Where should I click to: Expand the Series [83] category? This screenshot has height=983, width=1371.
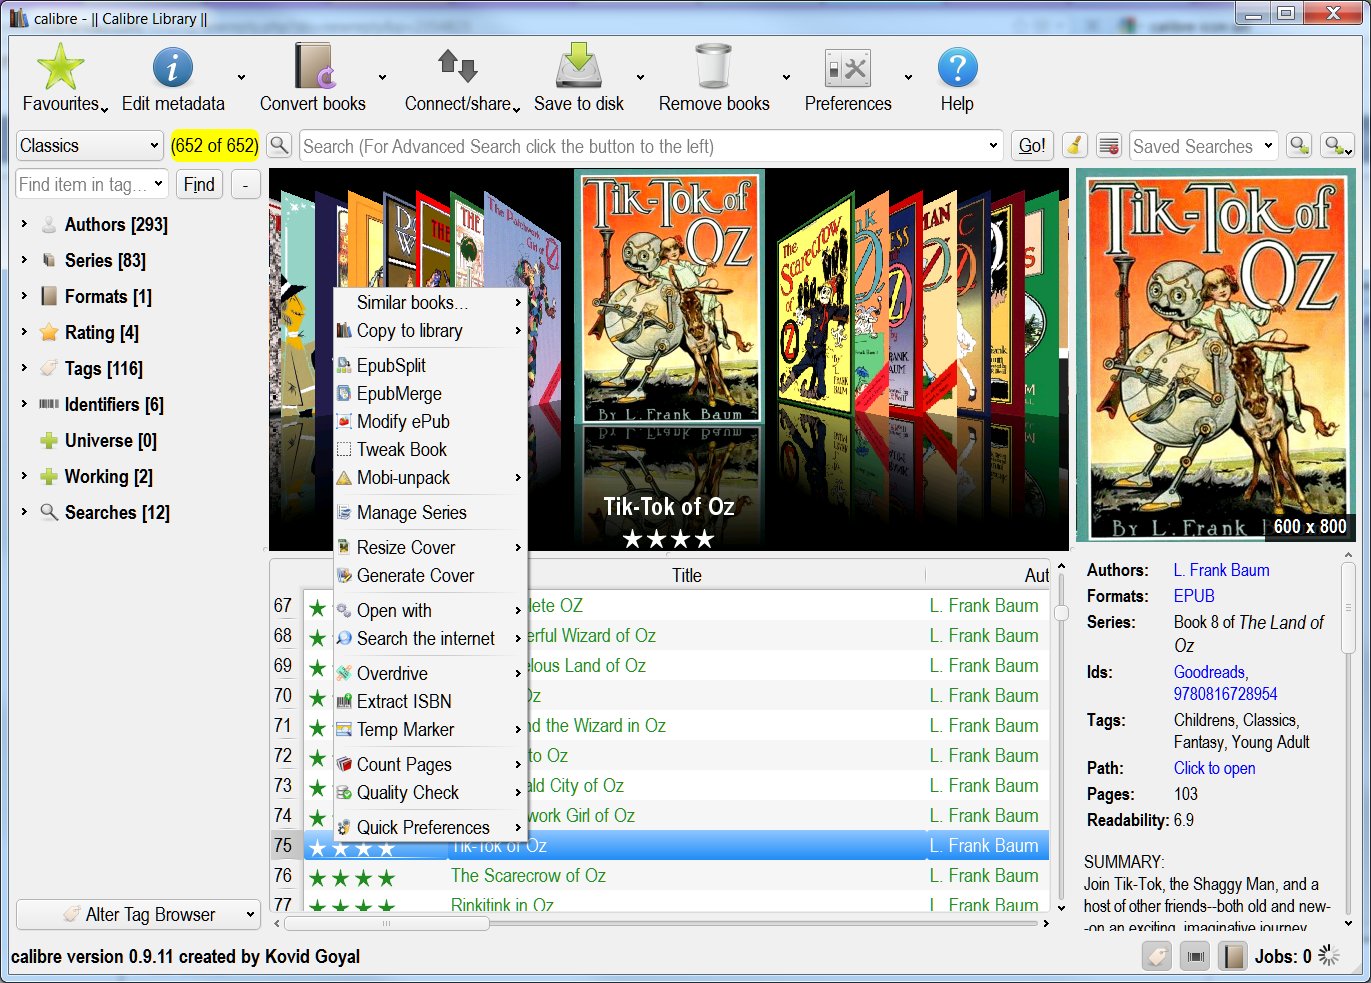click(x=24, y=260)
